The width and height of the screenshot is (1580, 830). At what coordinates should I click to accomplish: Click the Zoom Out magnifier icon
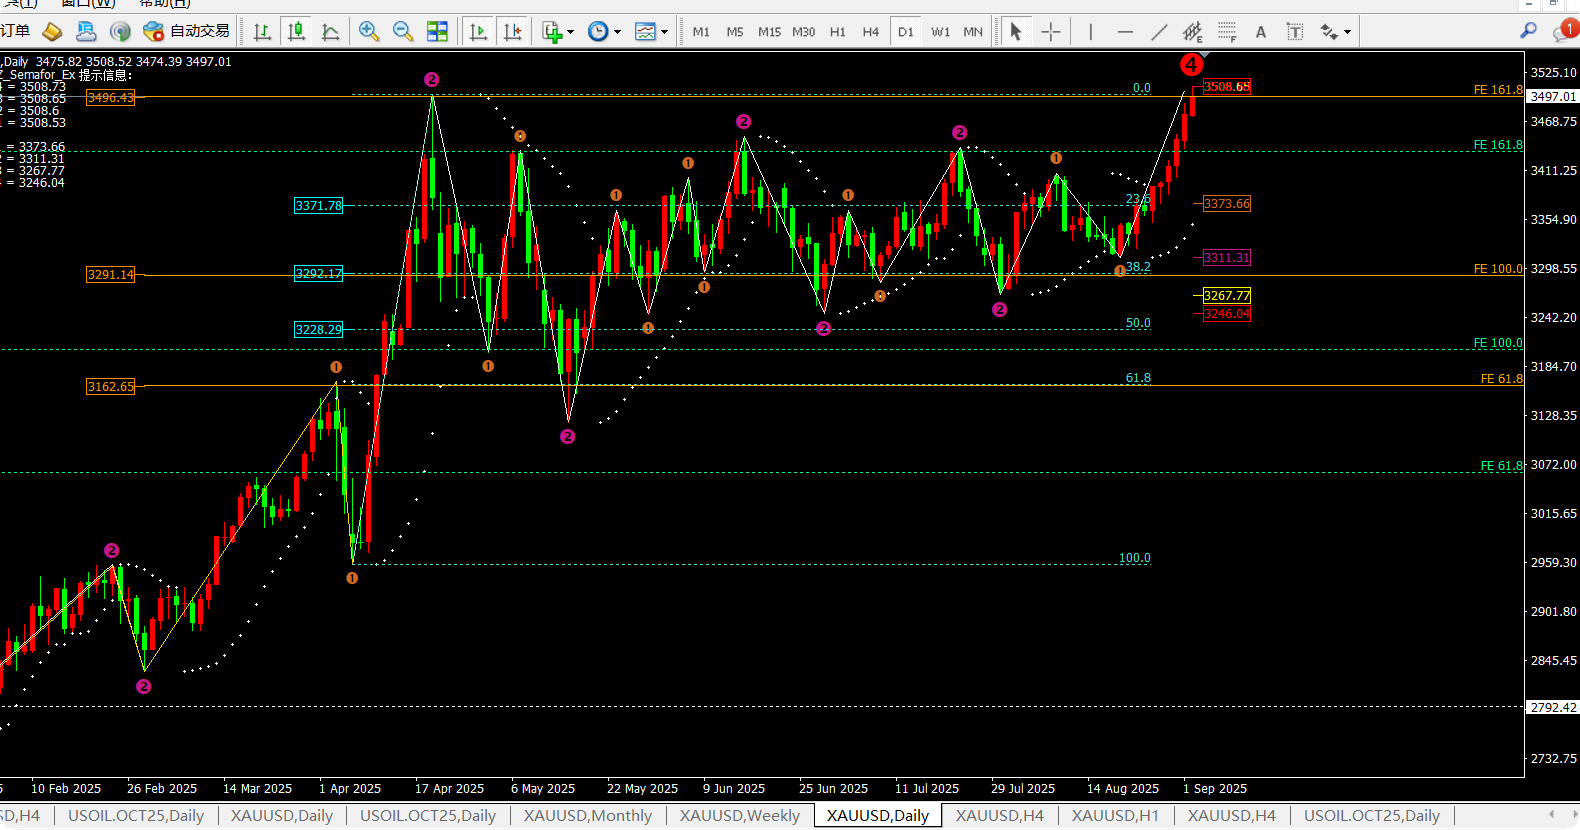[x=402, y=32]
